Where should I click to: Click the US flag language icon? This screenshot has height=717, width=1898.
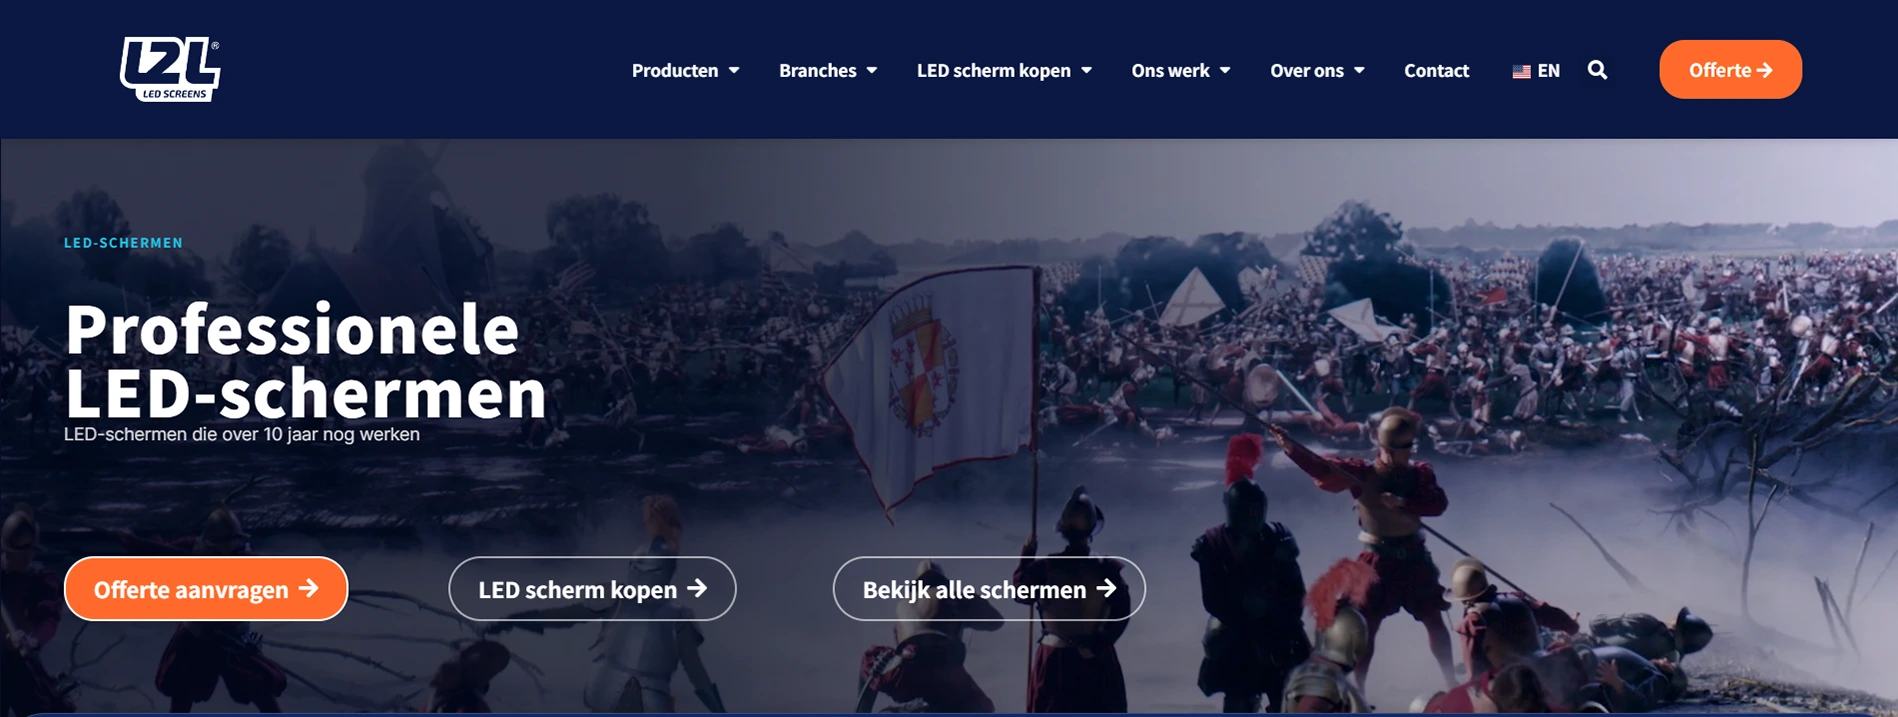[x=1521, y=71]
